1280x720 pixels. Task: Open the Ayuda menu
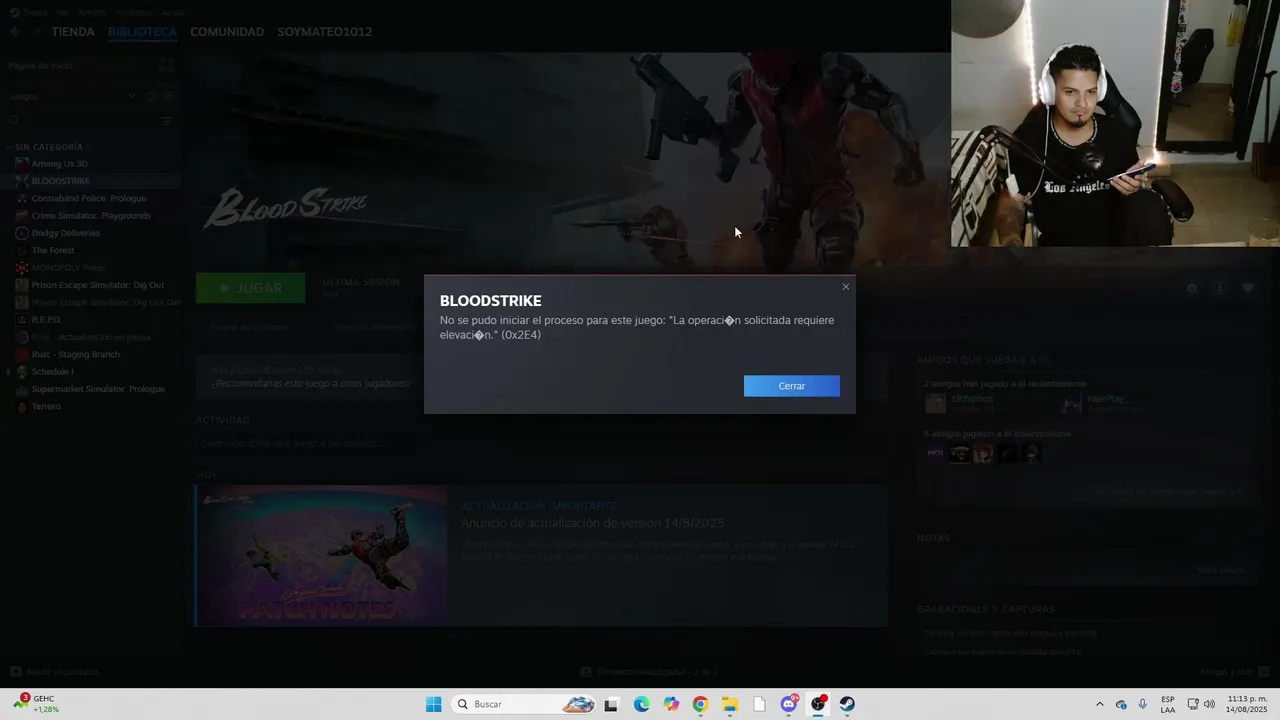pyautogui.click(x=173, y=12)
